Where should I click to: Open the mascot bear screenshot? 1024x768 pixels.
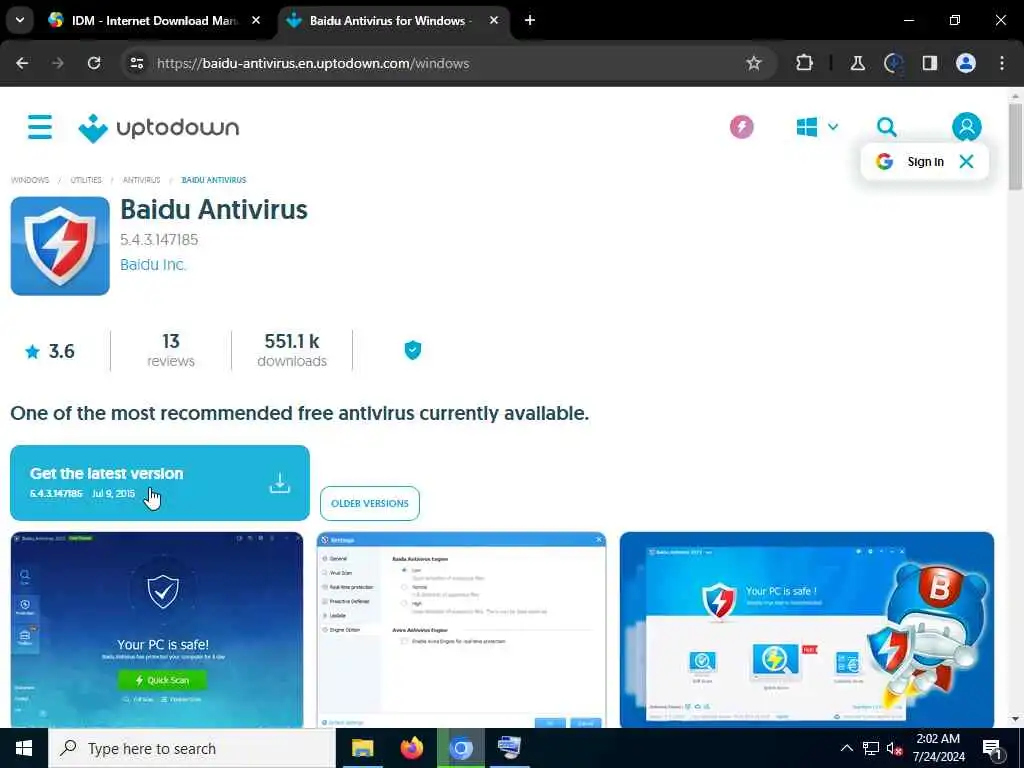pyautogui.click(x=807, y=630)
